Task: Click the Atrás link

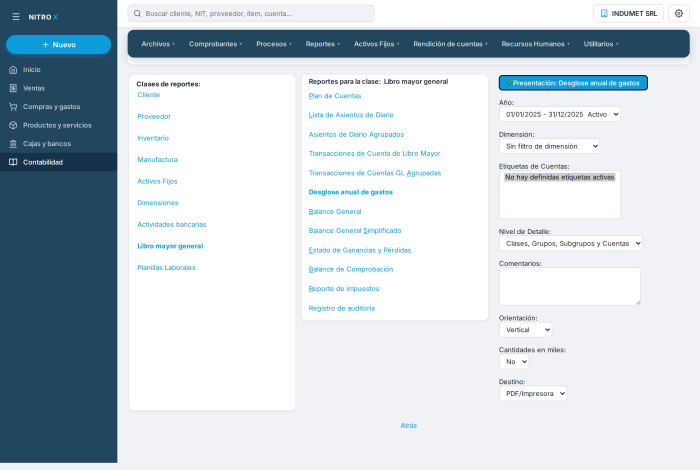Action: pyautogui.click(x=408, y=426)
